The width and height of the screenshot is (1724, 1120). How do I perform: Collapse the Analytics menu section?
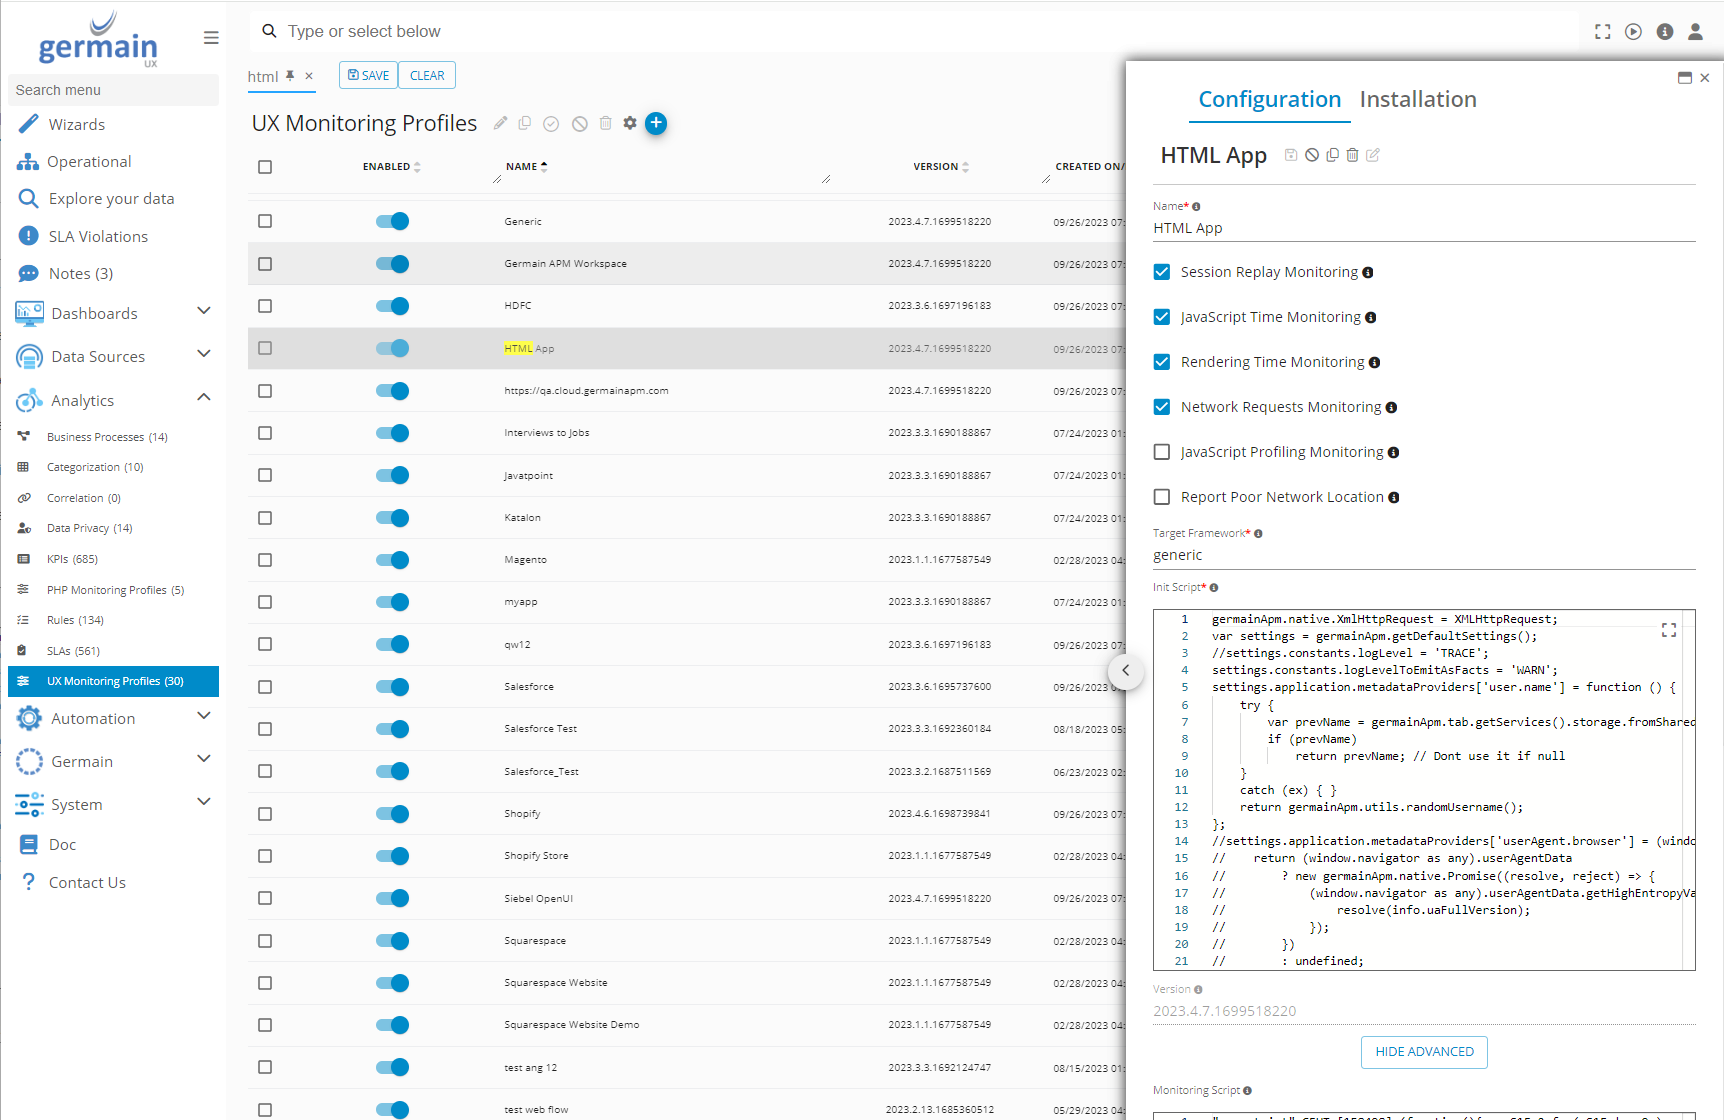click(x=204, y=398)
